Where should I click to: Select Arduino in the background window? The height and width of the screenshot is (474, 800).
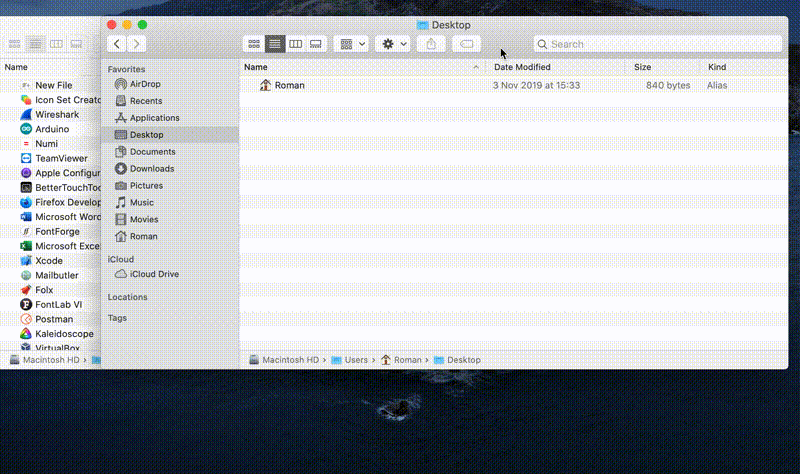point(51,129)
